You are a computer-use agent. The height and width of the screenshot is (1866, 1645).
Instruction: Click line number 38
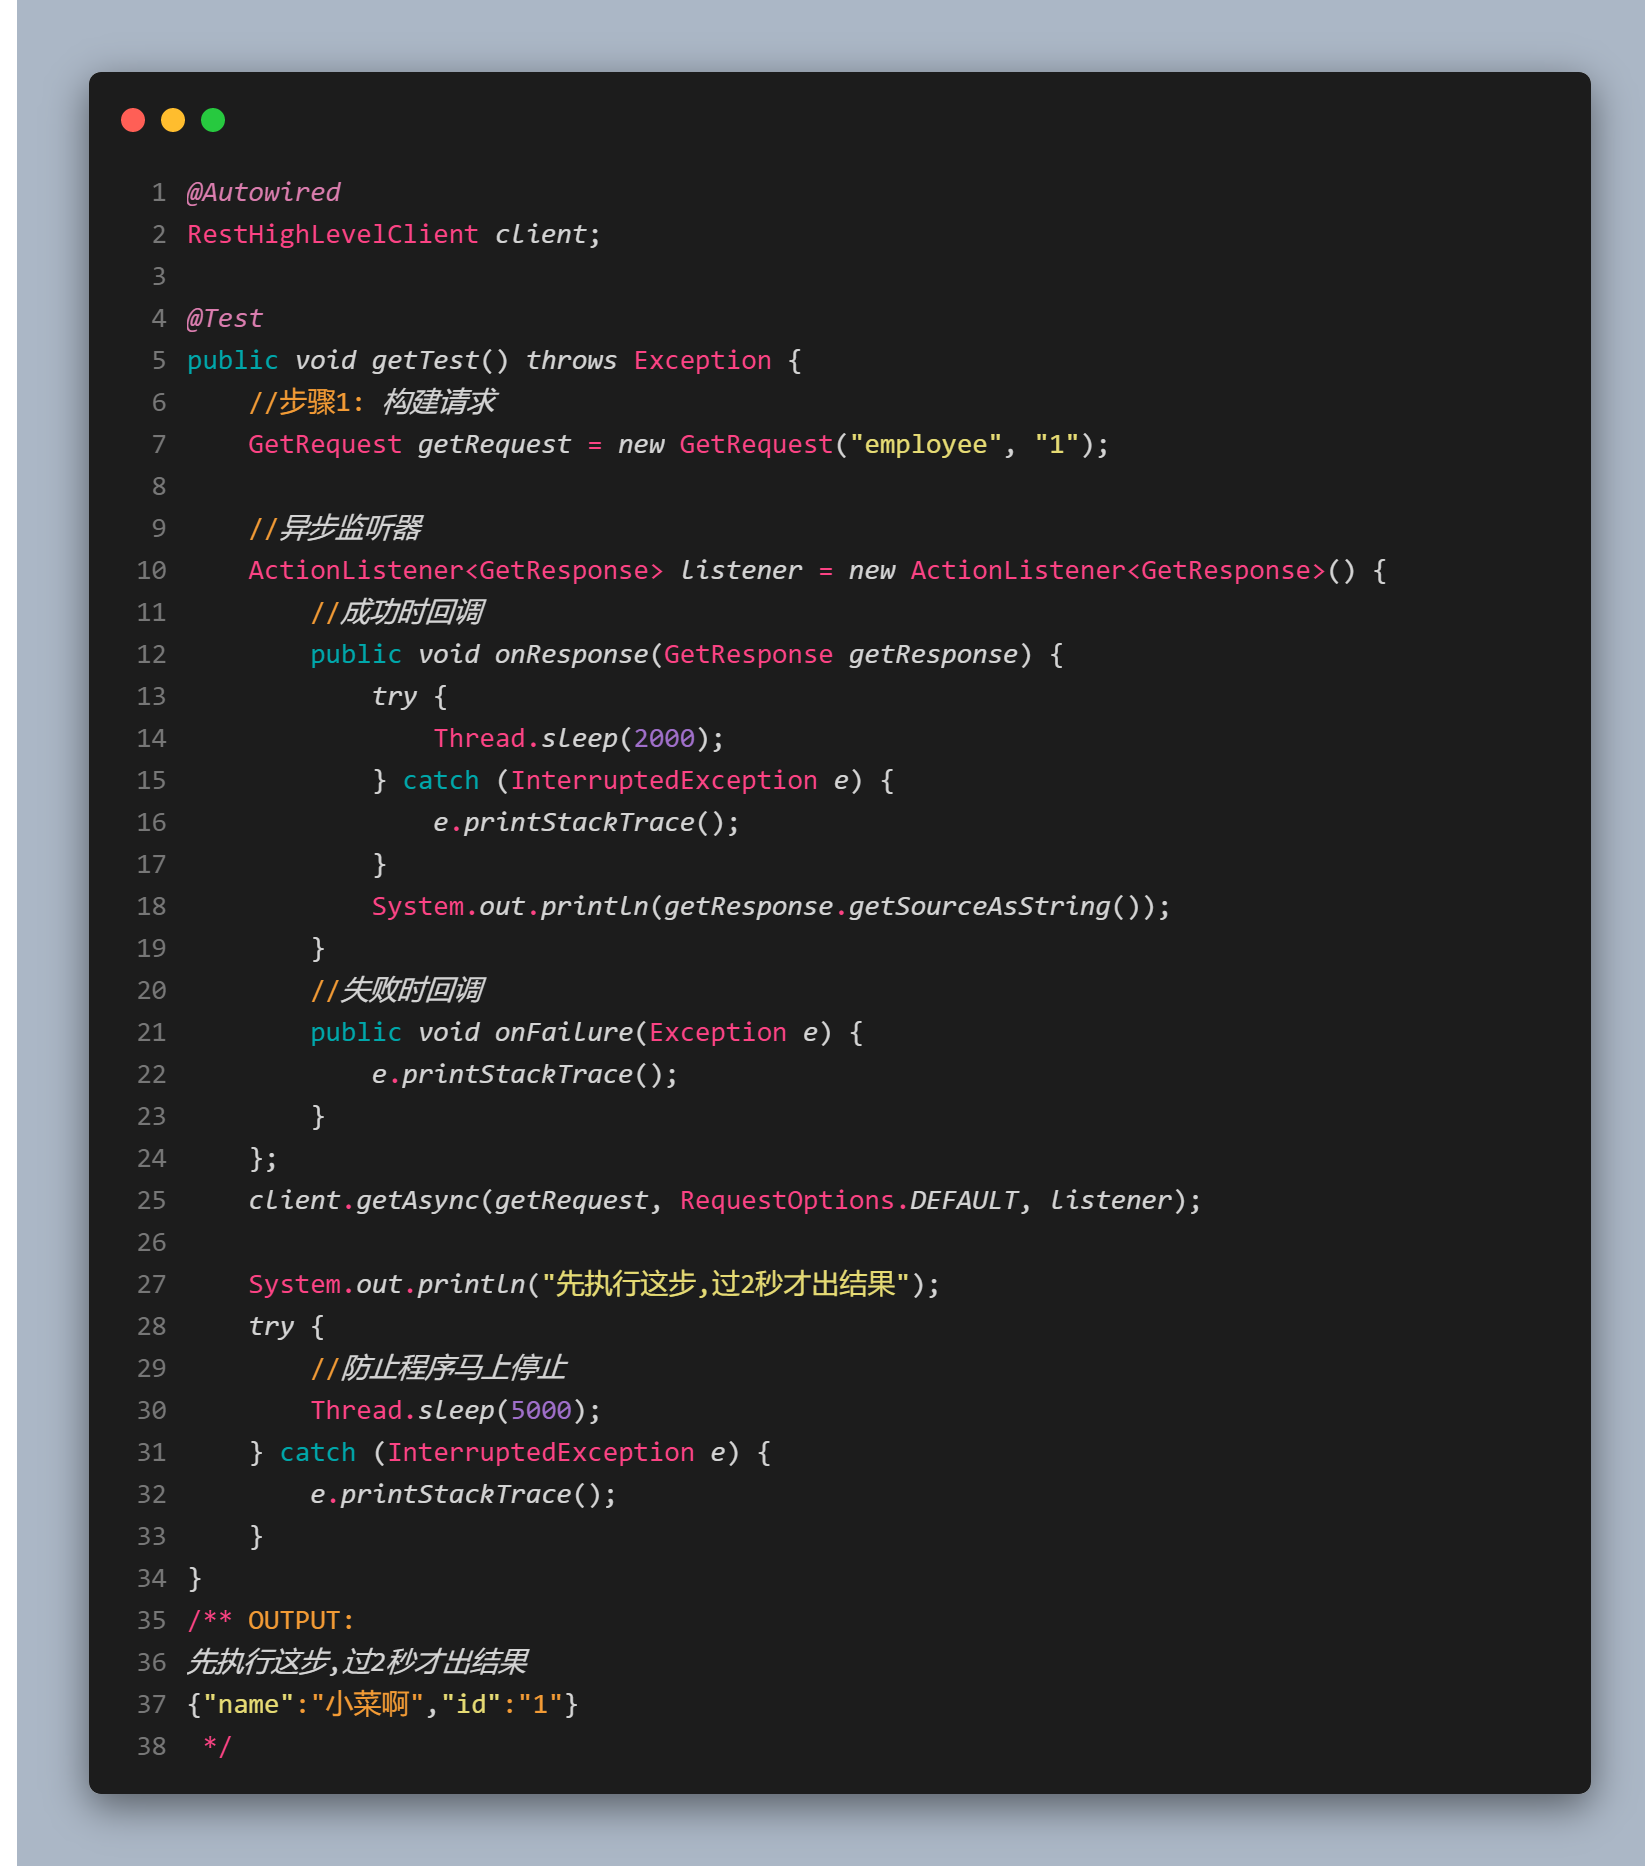[152, 1746]
